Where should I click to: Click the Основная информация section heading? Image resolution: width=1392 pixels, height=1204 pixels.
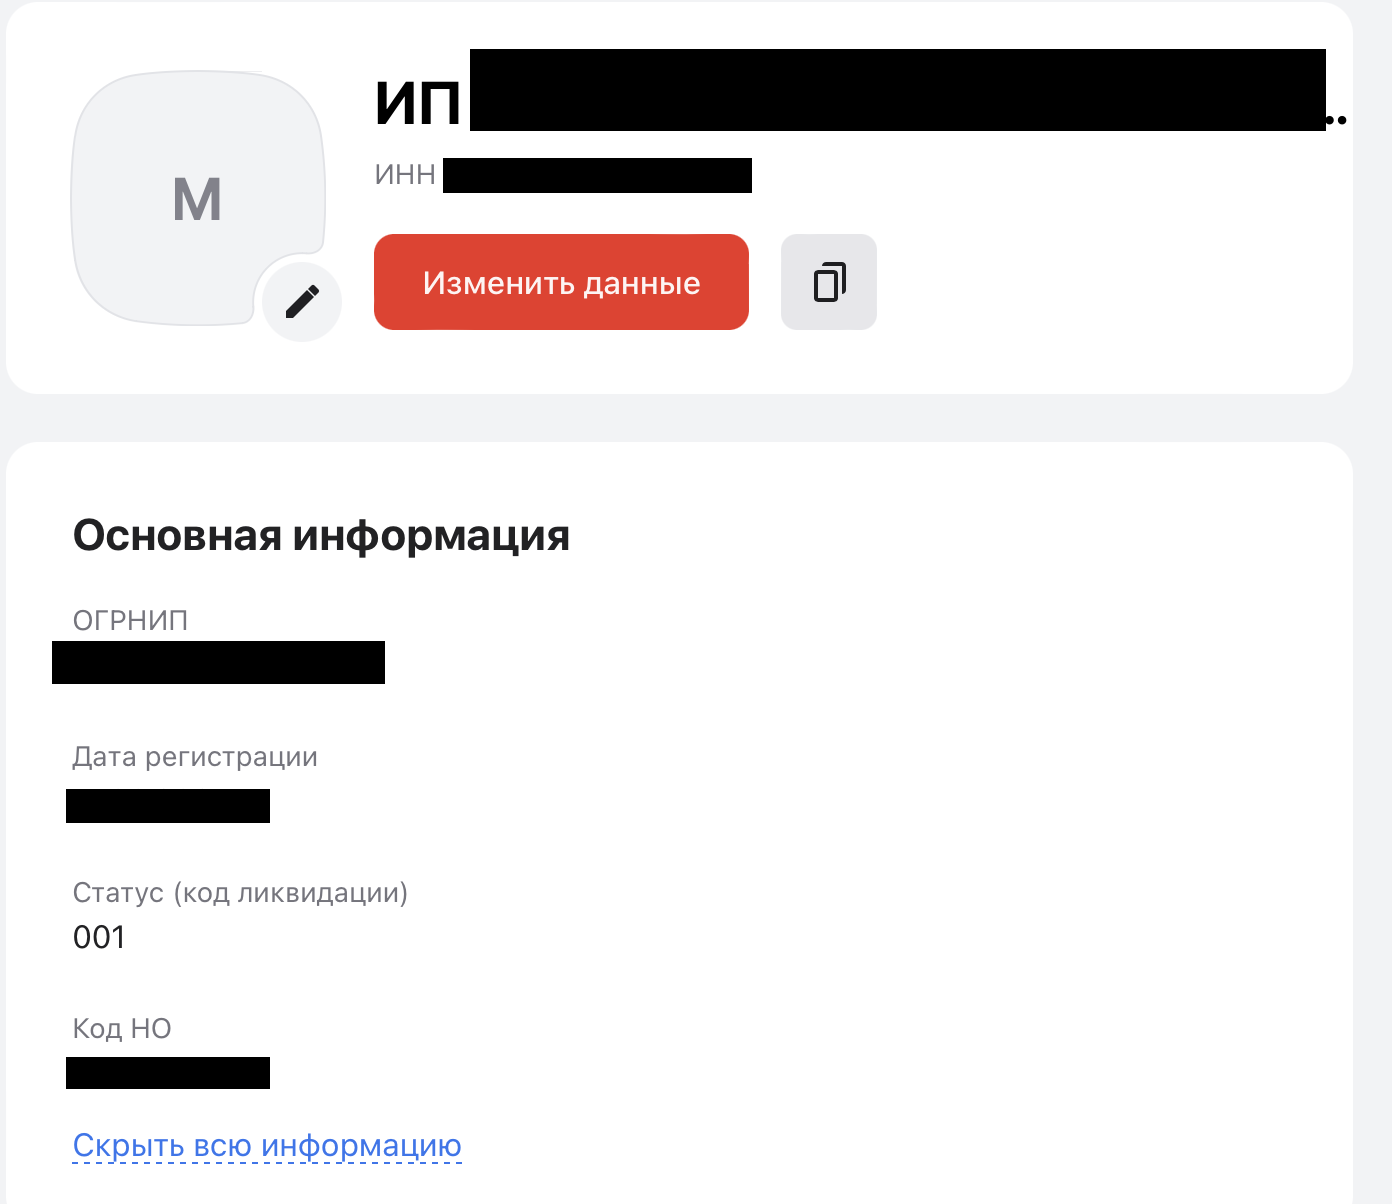point(321,535)
